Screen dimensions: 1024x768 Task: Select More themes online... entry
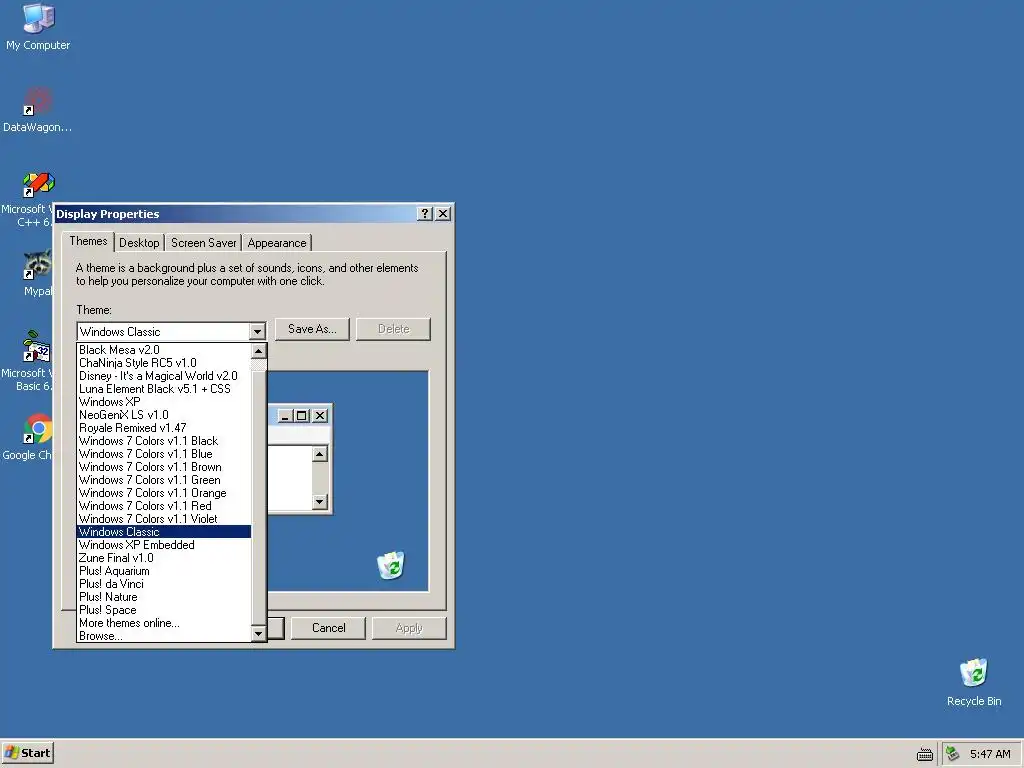[164, 623]
